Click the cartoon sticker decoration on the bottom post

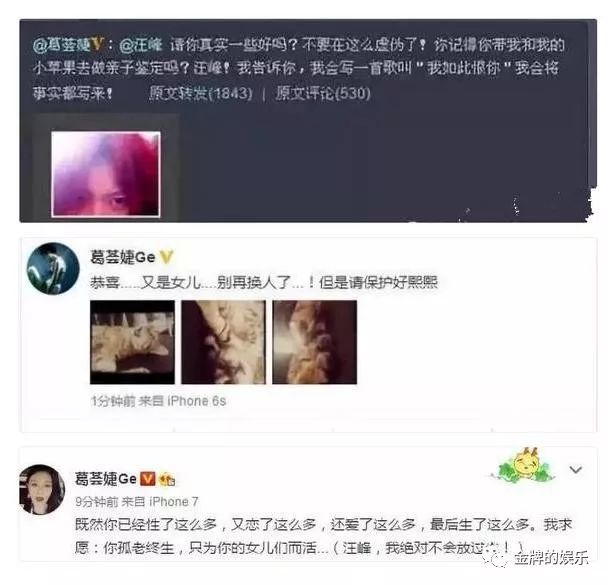tap(525, 464)
